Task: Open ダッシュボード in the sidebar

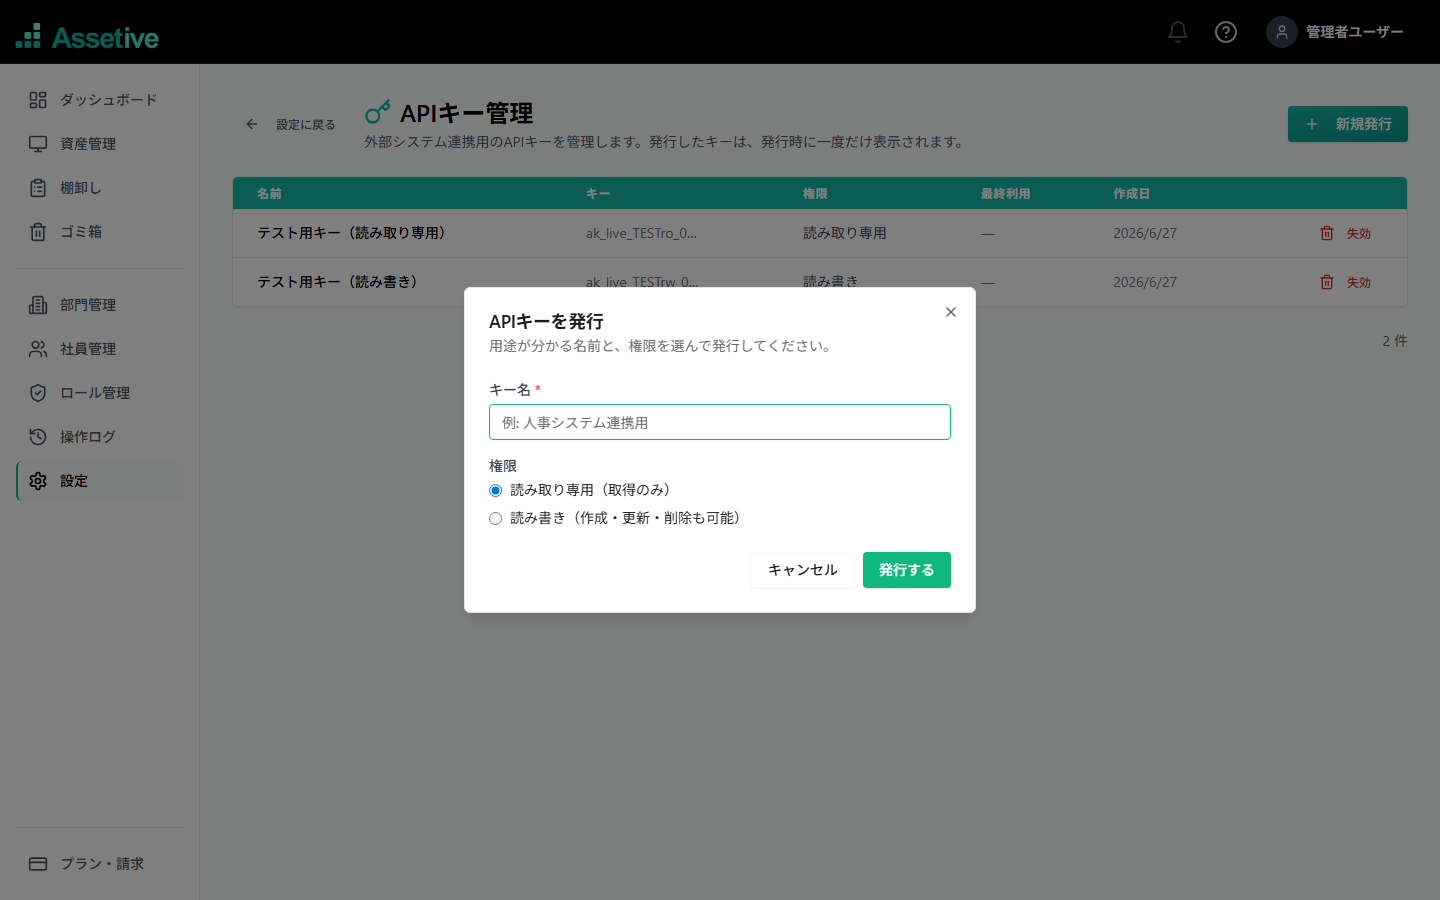Action: click(100, 100)
